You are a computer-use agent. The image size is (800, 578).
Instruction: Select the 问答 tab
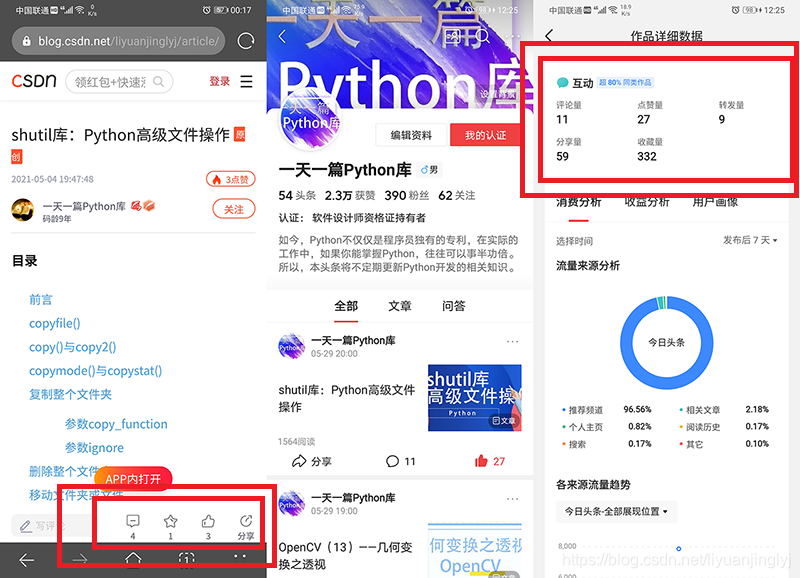(x=454, y=306)
